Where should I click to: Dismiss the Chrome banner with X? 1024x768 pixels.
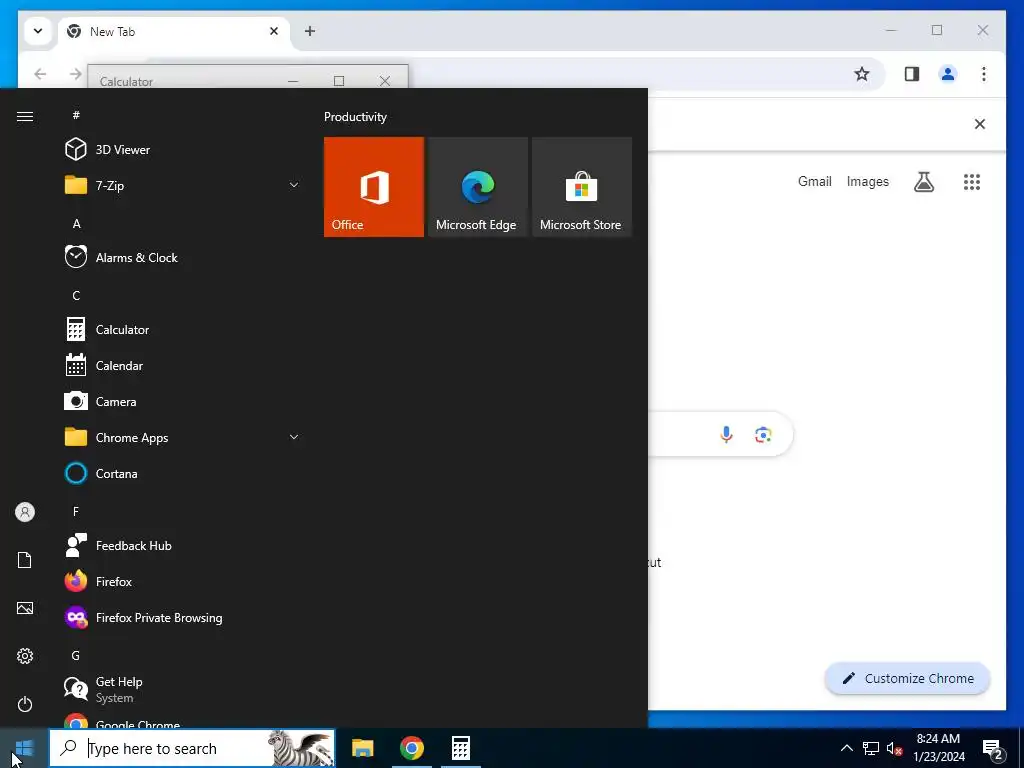click(x=980, y=124)
